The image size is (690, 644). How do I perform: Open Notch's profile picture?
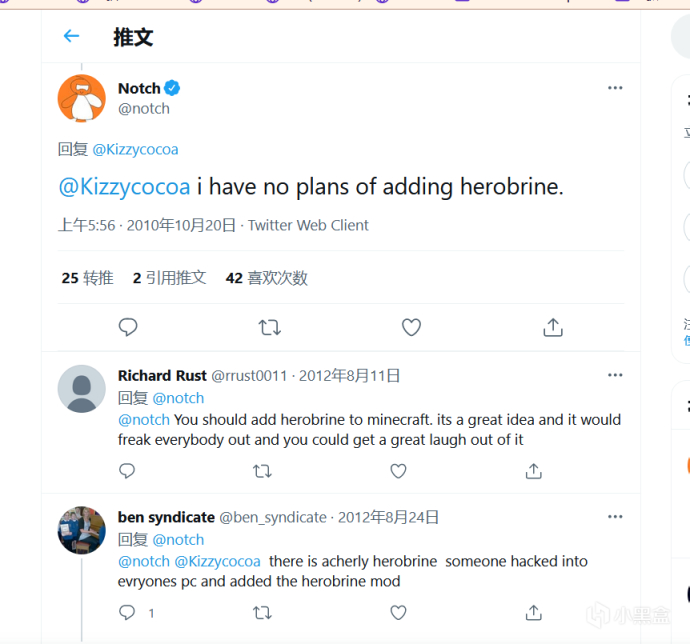click(81, 98)
